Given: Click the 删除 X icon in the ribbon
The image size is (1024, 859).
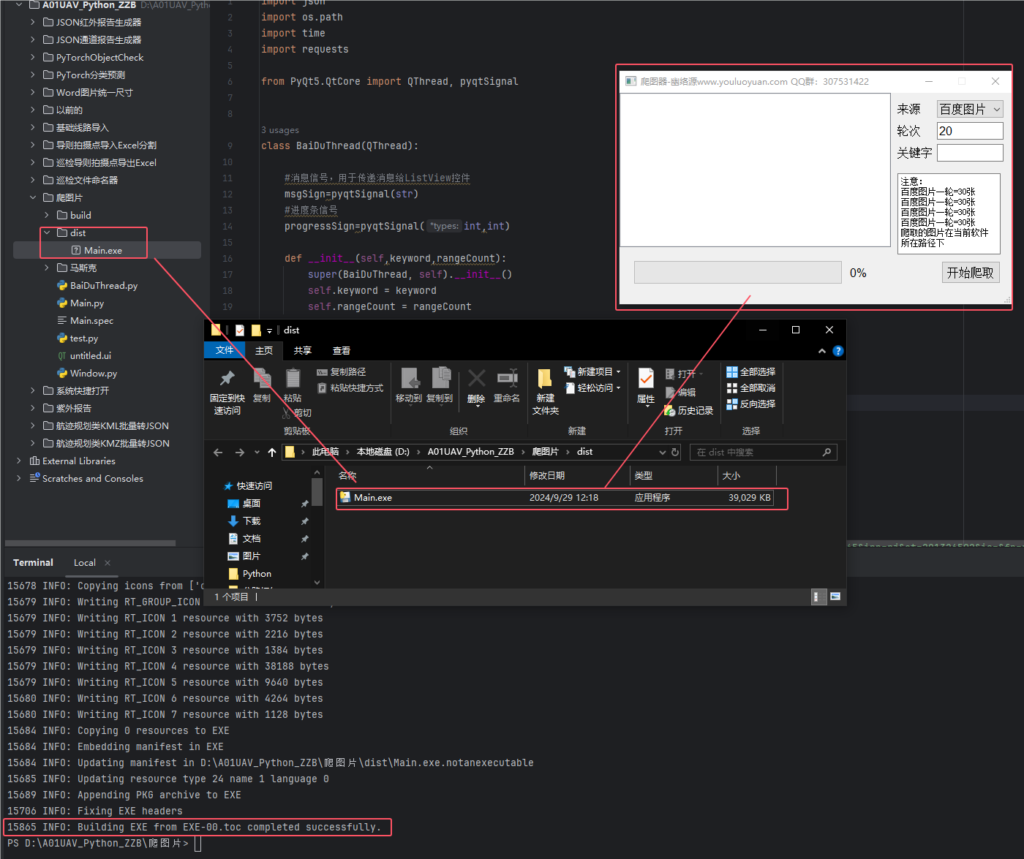Looking at the screenshot, I should 477,378.
